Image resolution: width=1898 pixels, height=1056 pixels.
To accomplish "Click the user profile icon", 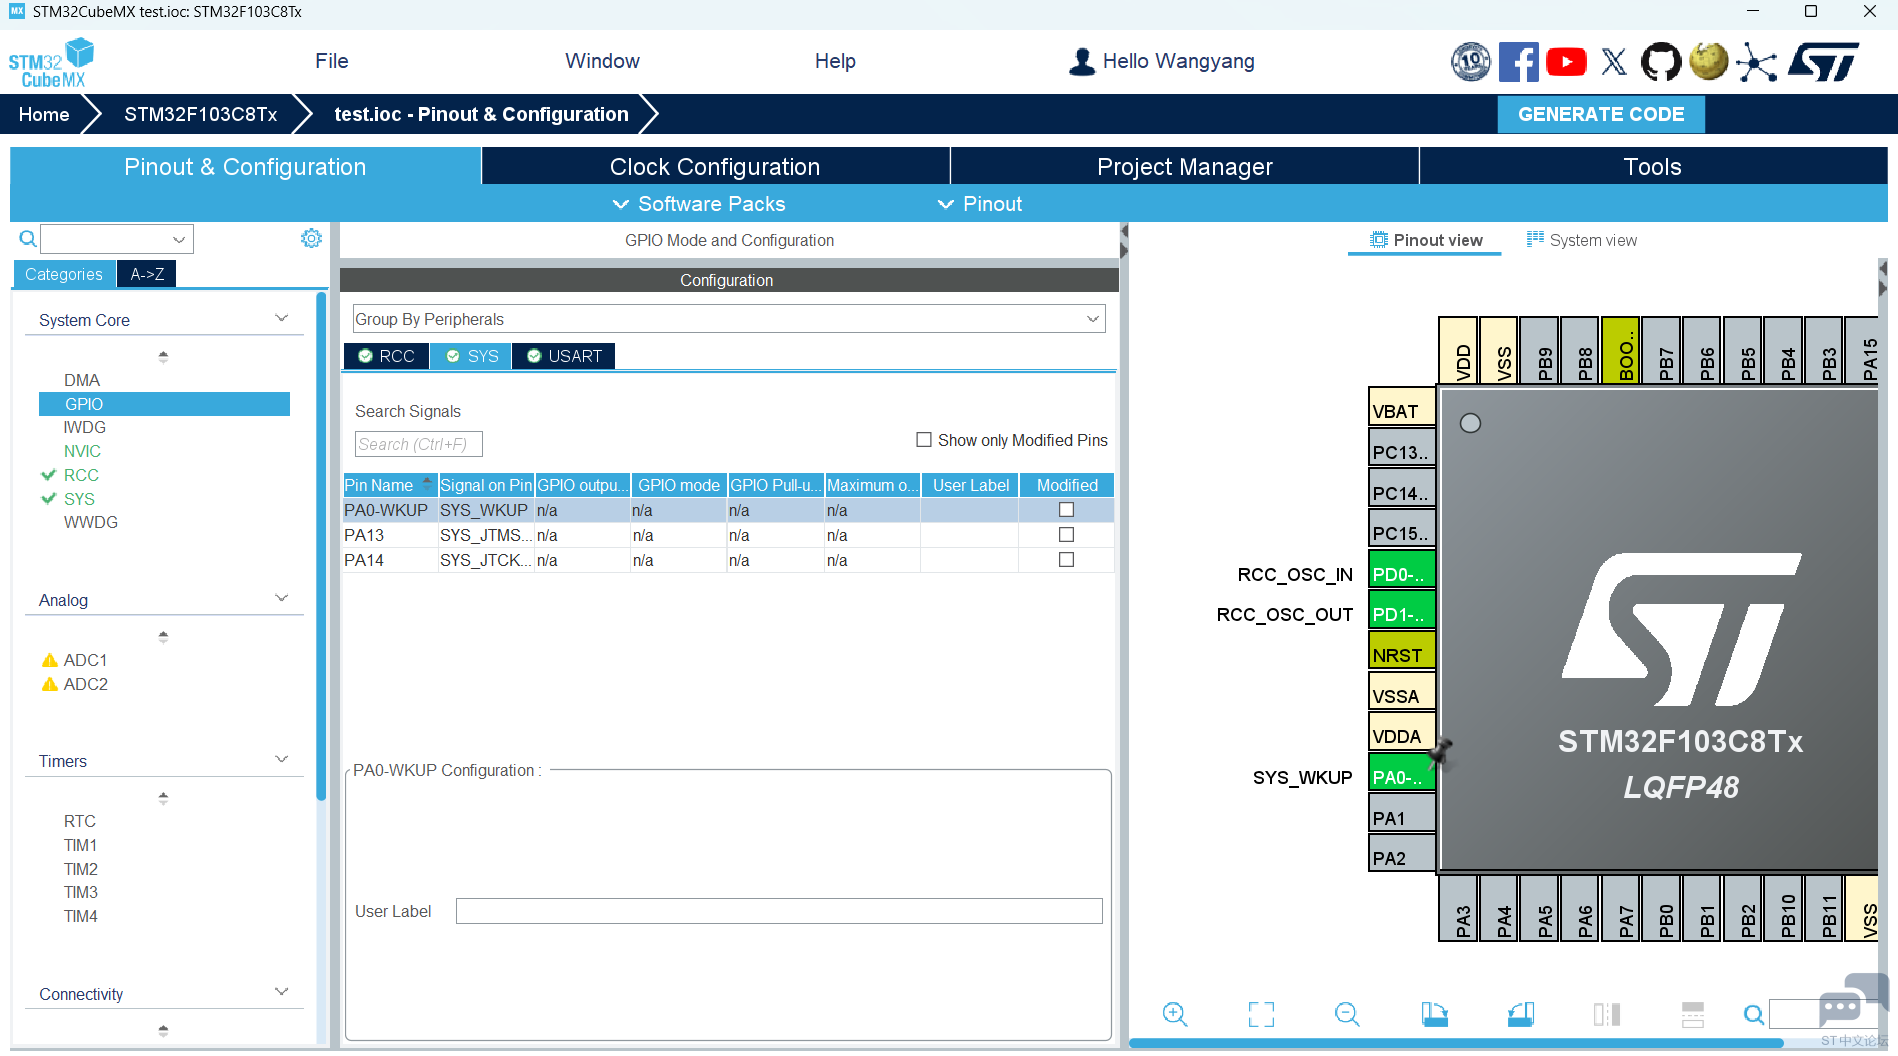I will (x=1082, y=62).
